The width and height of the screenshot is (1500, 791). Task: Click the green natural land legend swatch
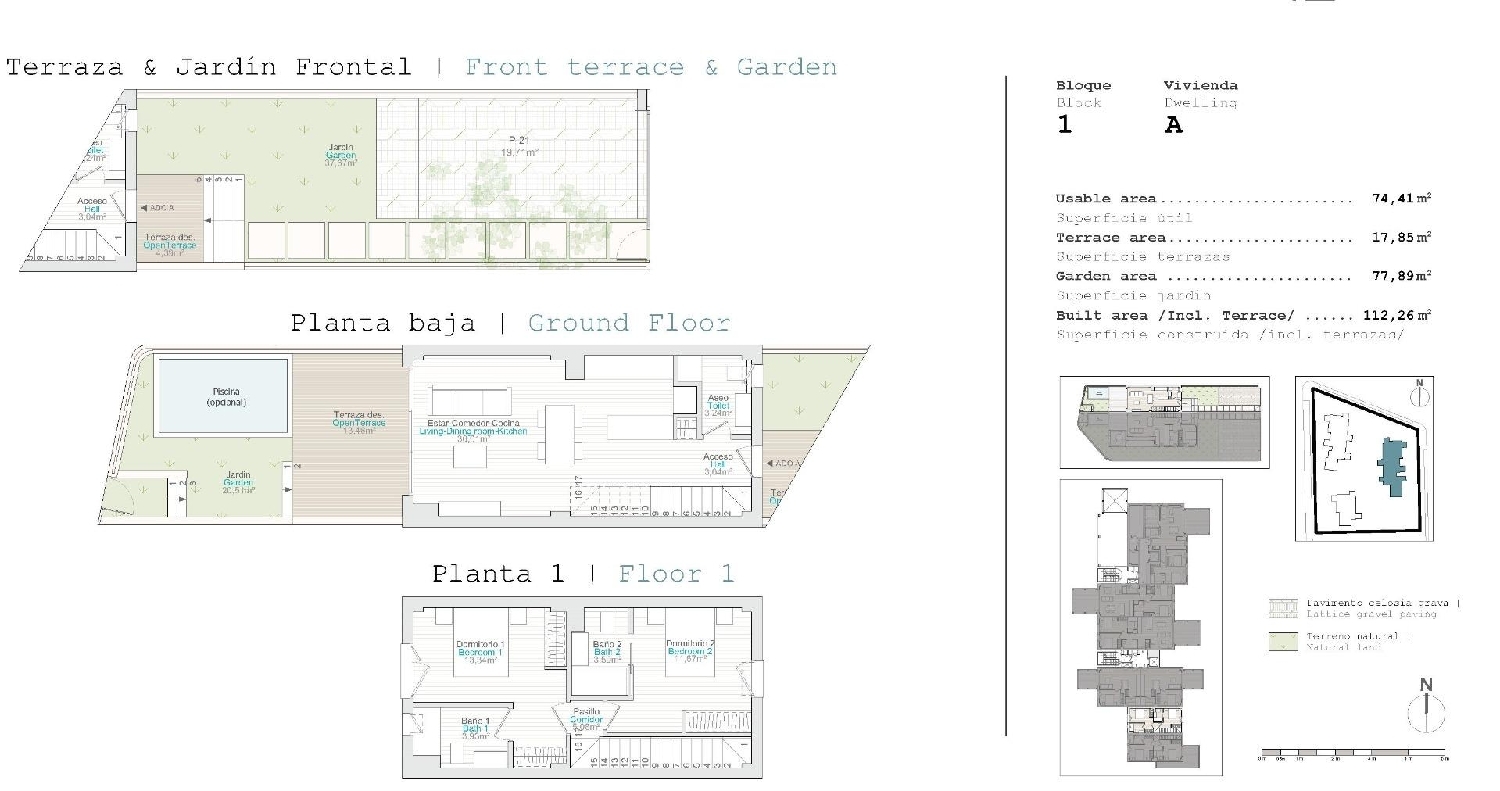tap(1282, 642)
